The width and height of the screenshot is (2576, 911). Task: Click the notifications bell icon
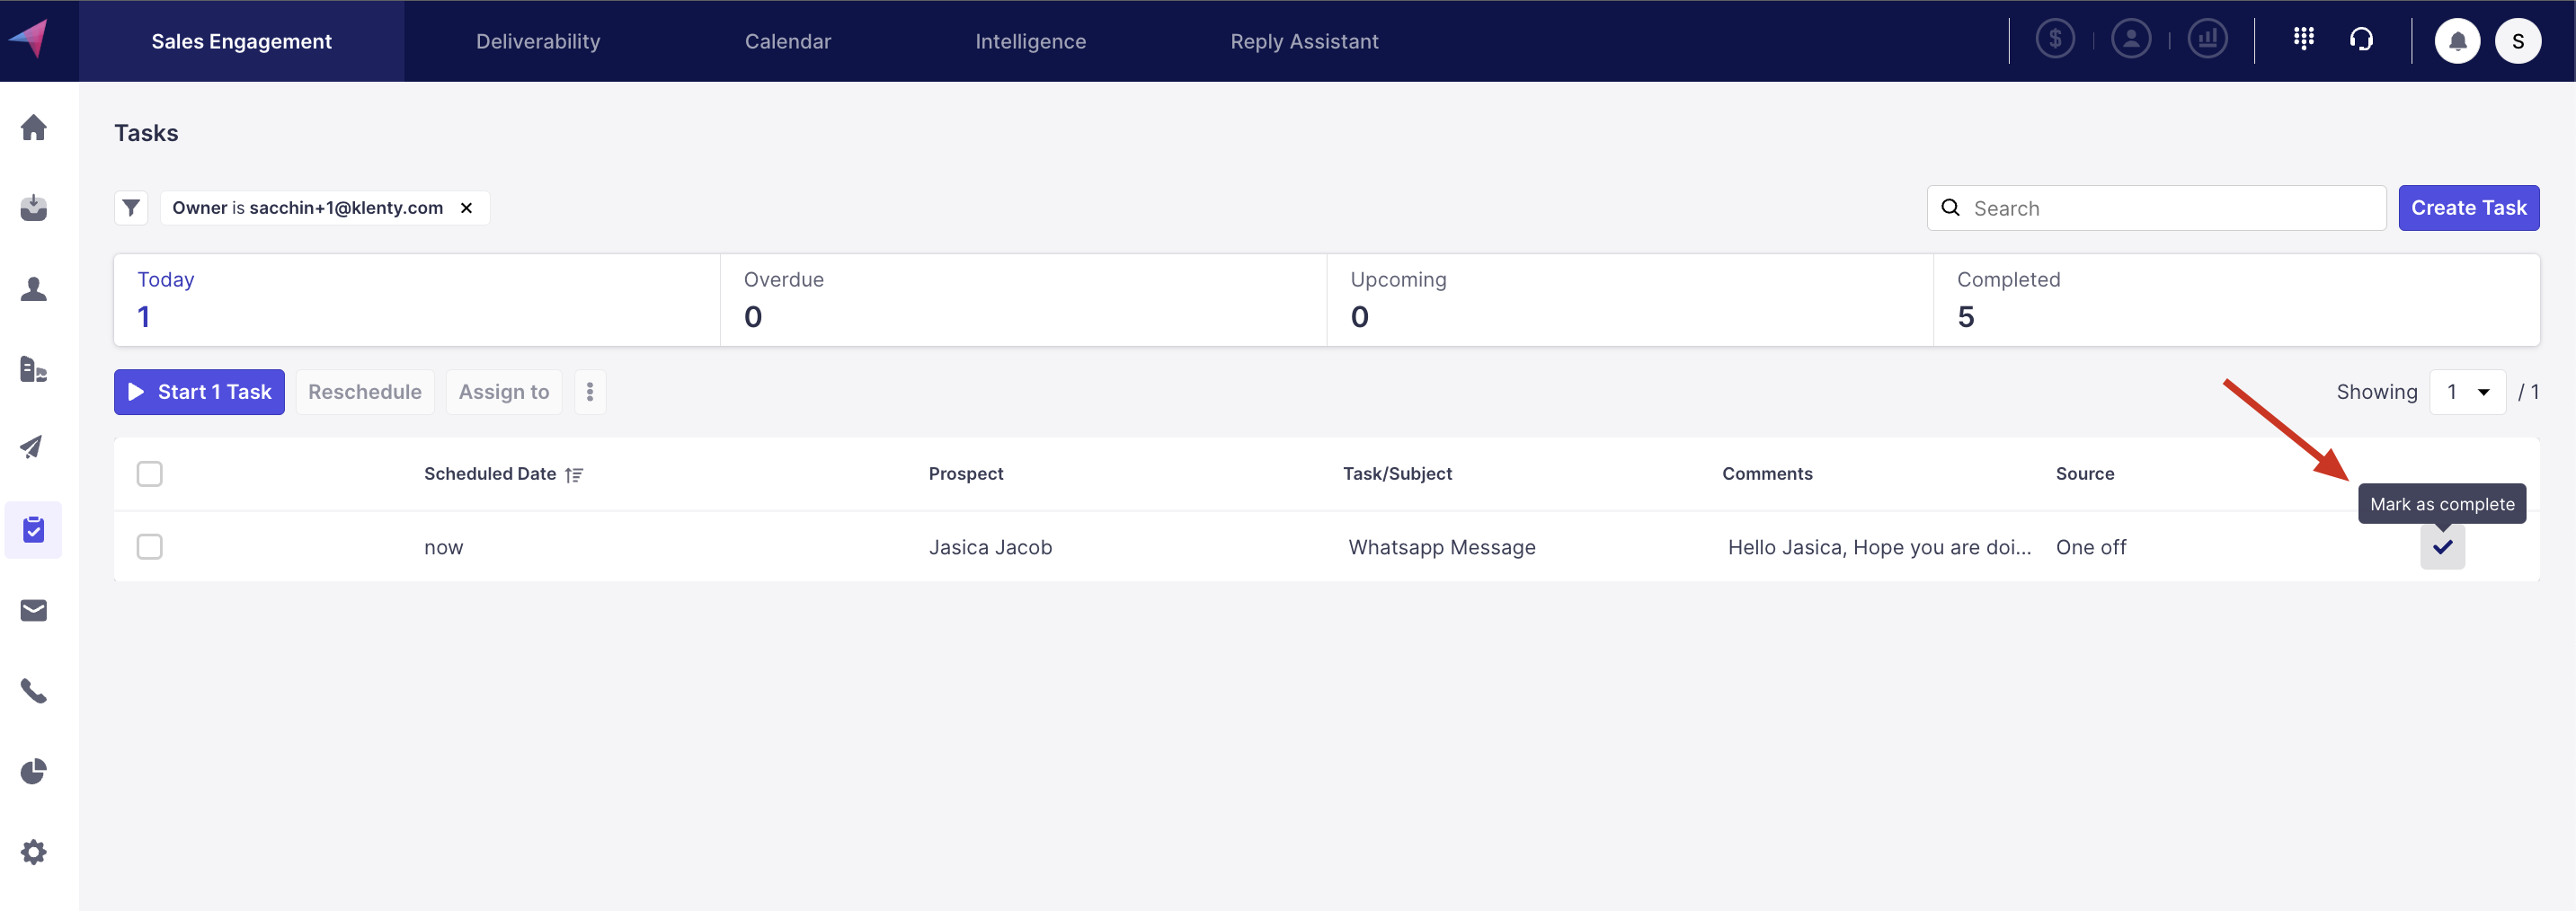(2457, 41)
